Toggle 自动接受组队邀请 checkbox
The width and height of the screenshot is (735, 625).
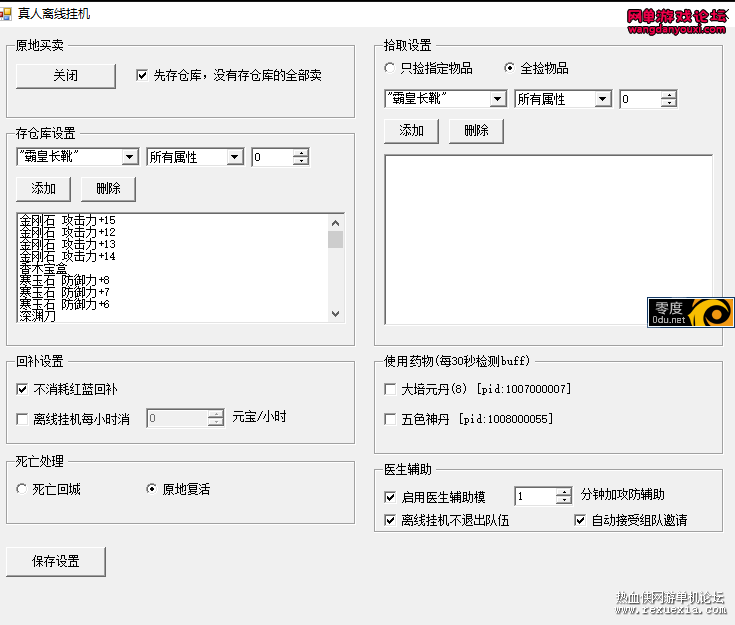580,520
